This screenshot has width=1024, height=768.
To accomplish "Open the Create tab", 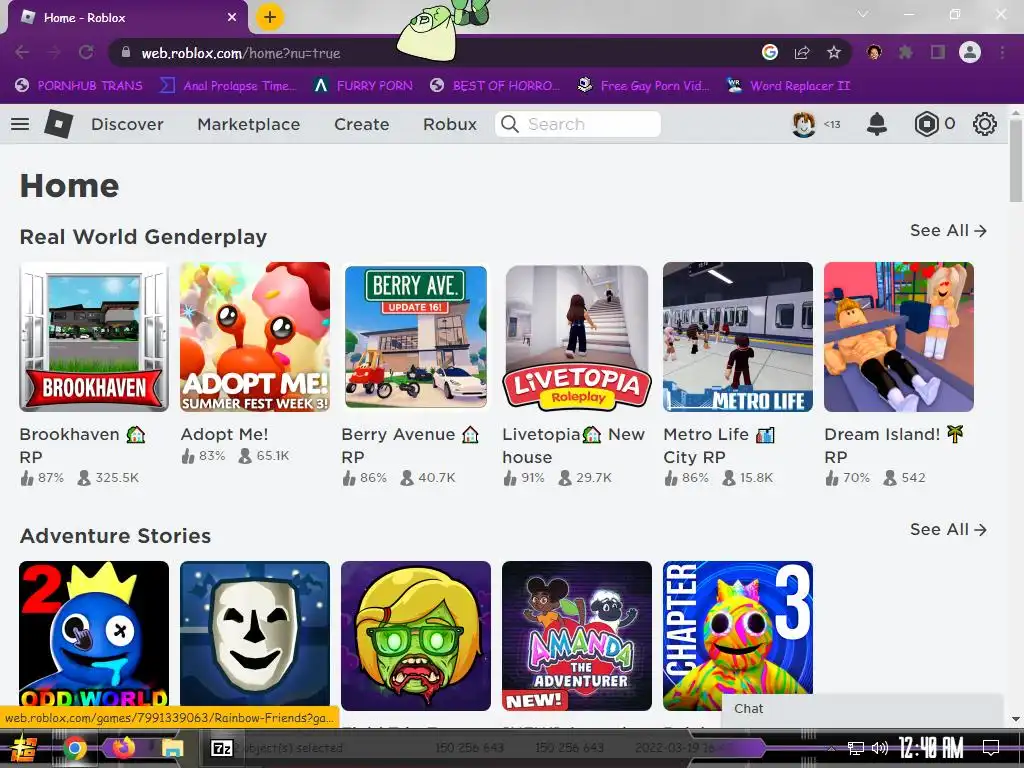I will click(361, 124).
